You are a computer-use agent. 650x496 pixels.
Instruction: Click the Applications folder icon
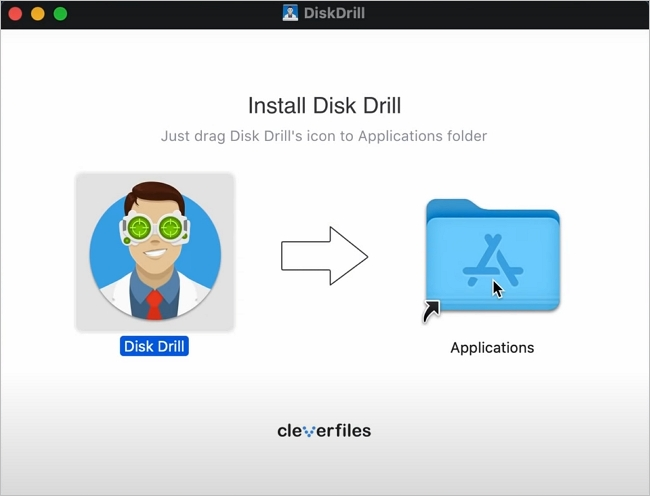[x=492, y=258]
